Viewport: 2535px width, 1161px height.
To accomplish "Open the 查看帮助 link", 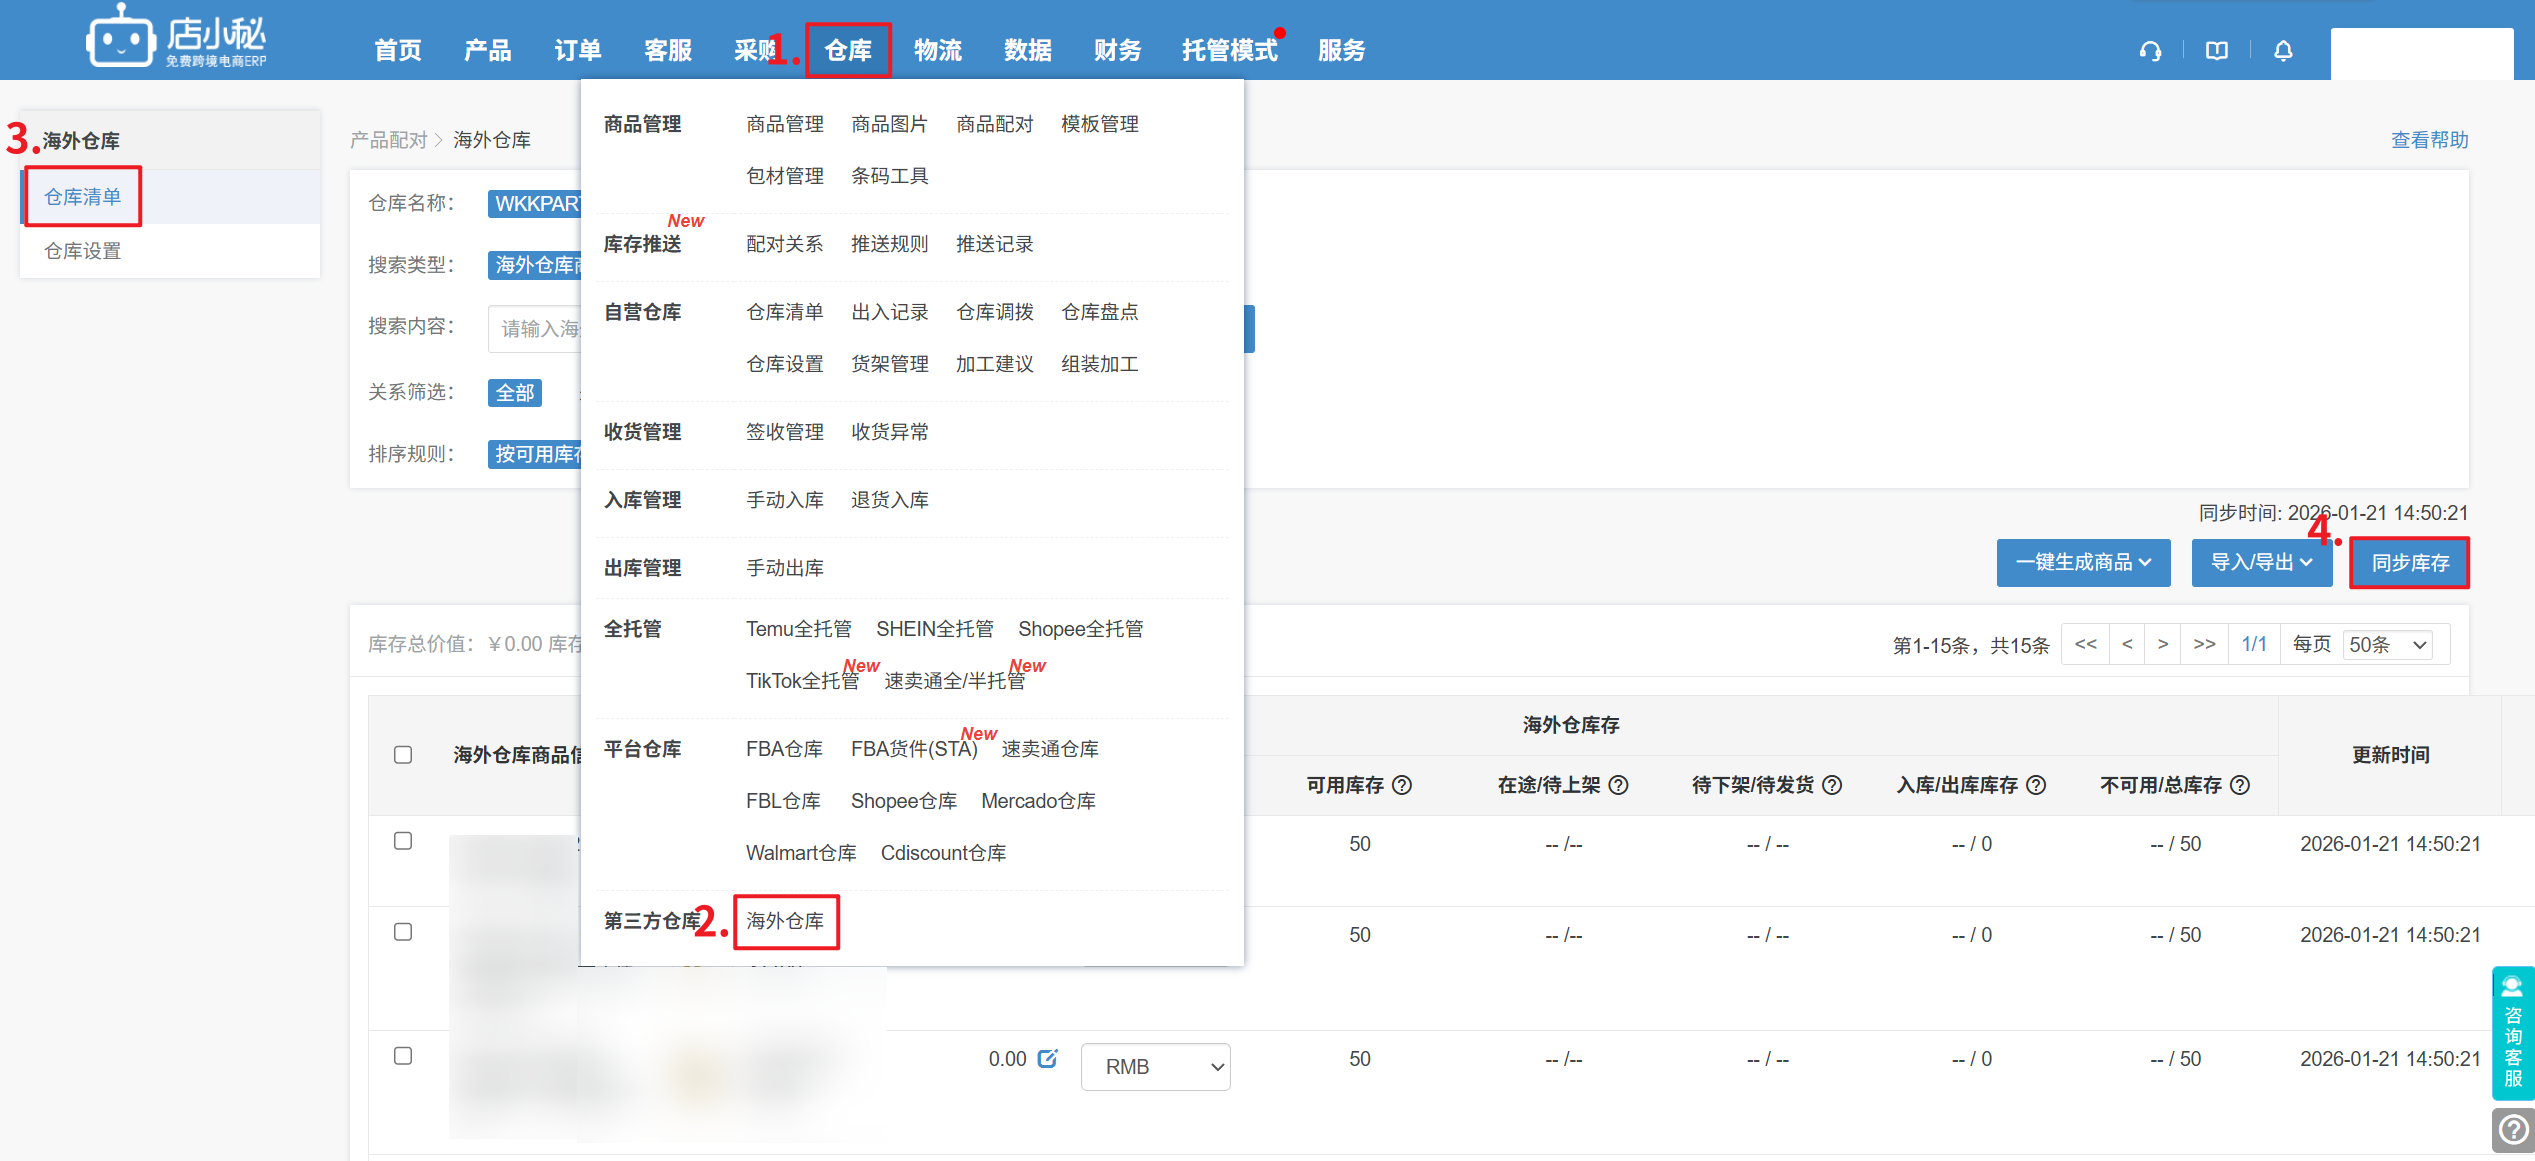I will 2429,140.
